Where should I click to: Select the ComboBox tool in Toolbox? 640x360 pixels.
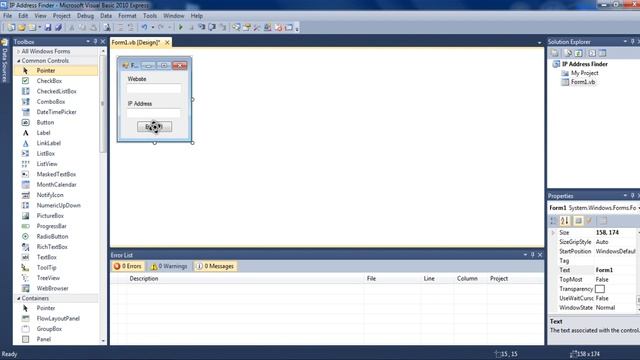pos(51,102)
